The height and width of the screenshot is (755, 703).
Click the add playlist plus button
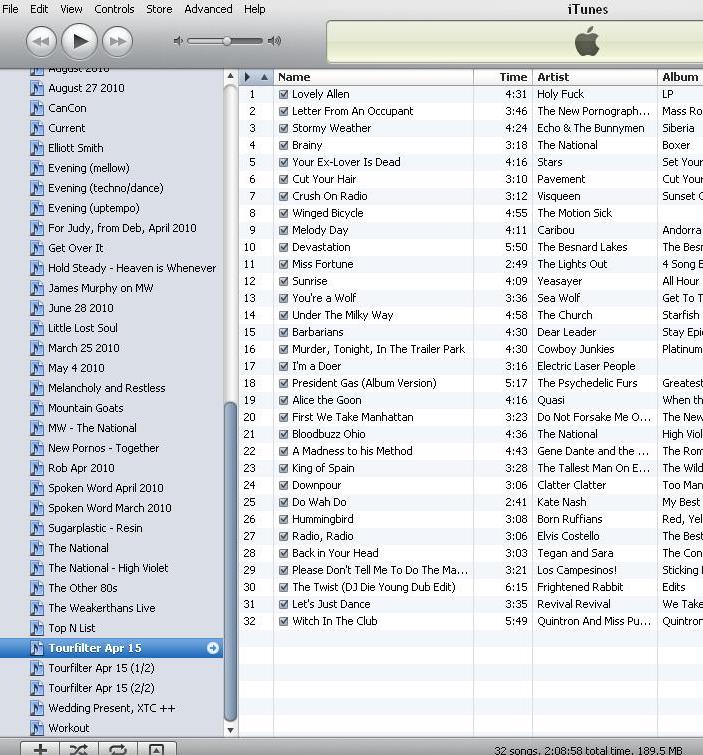[x=40, y=749]
